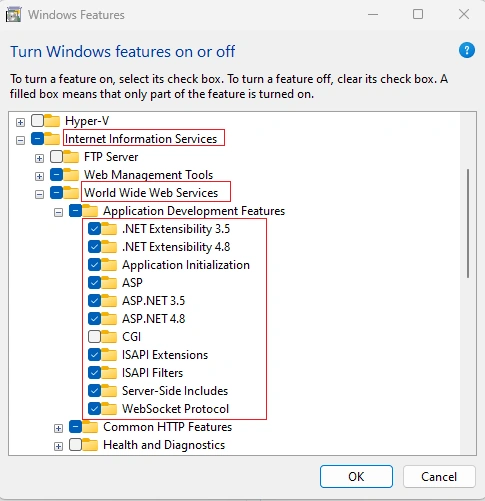485x501 pixels.
Task: Select the Internet Information Services tree item
Action: point(141,139)
